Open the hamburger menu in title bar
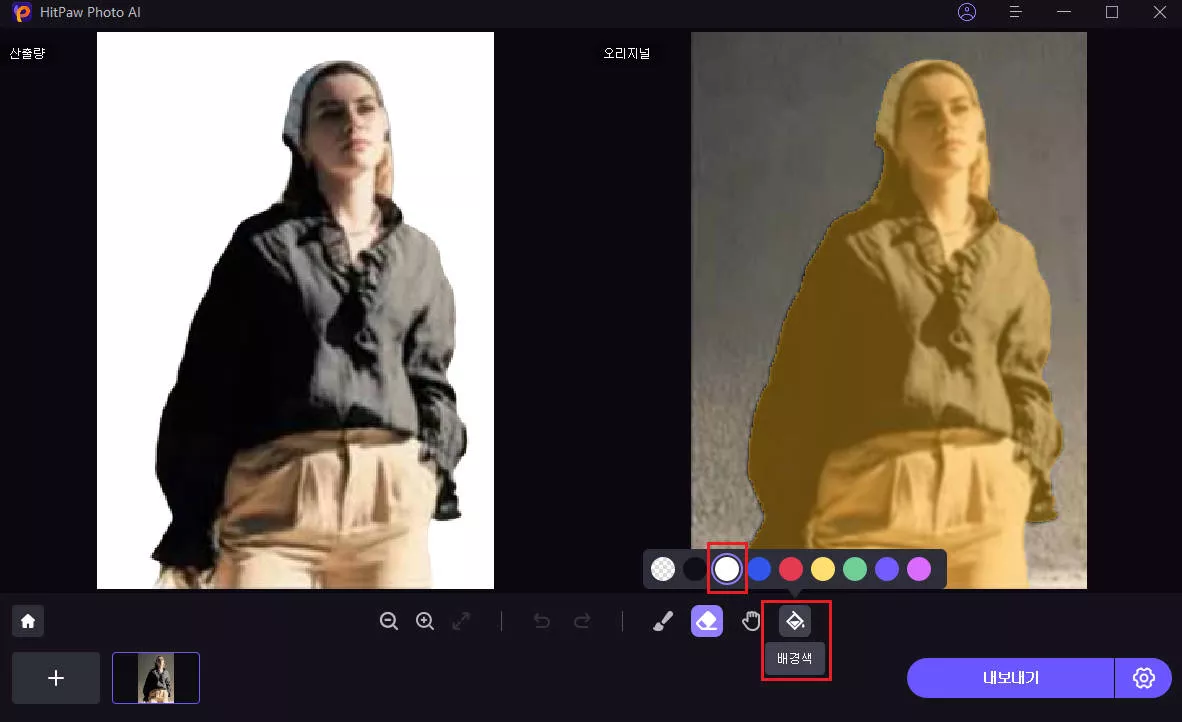Image resolution: width=1182 pixels, height=722 pixels. tap(1015, 12)
